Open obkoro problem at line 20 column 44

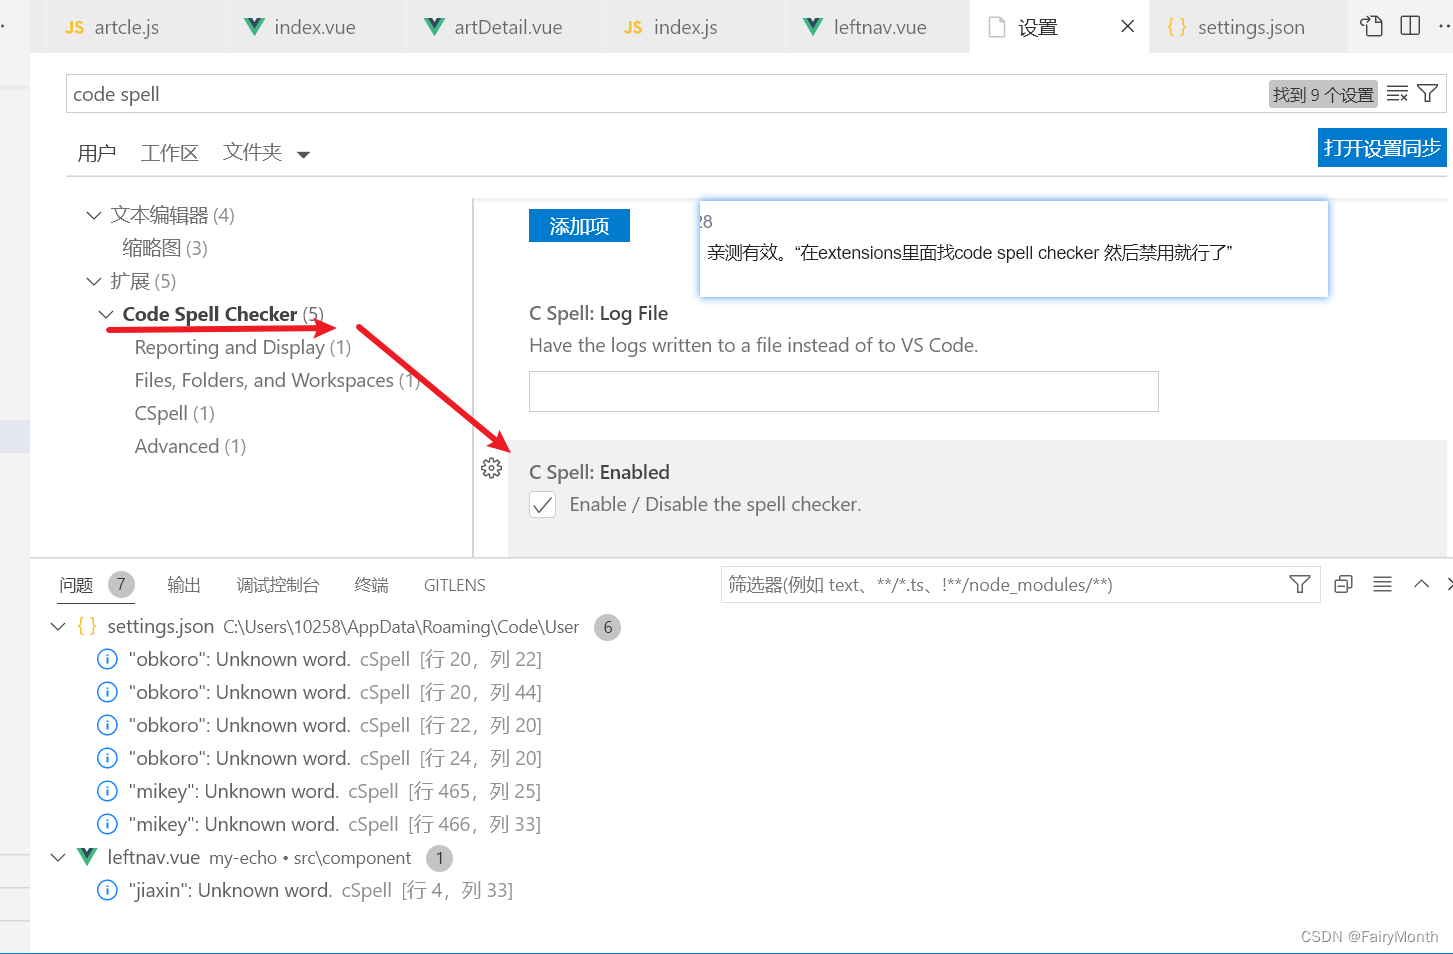(335, 692)
